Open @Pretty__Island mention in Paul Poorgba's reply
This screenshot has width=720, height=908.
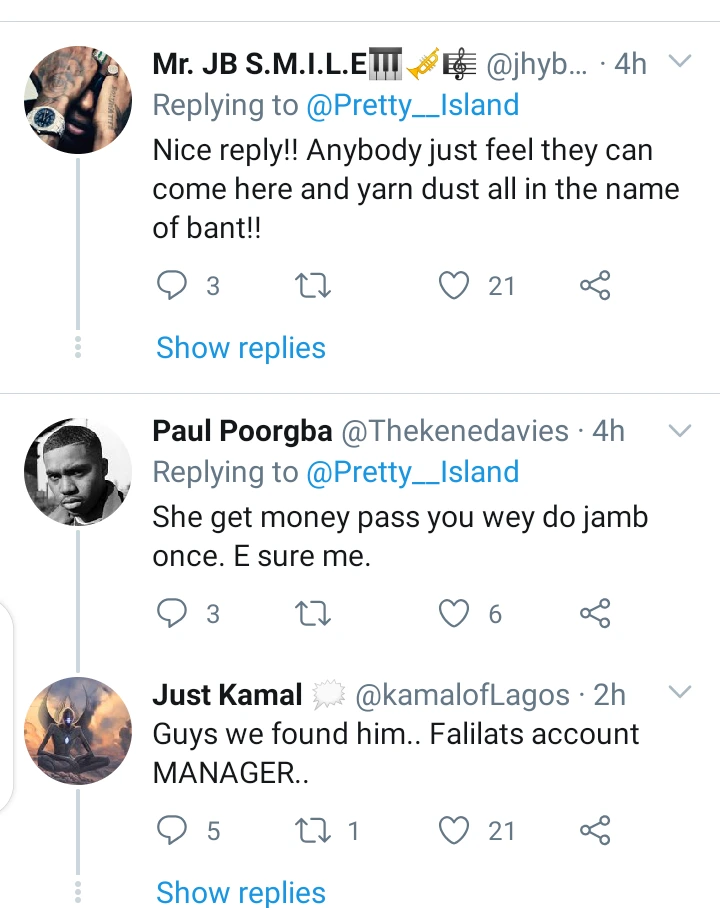click(x=413, y=472)
